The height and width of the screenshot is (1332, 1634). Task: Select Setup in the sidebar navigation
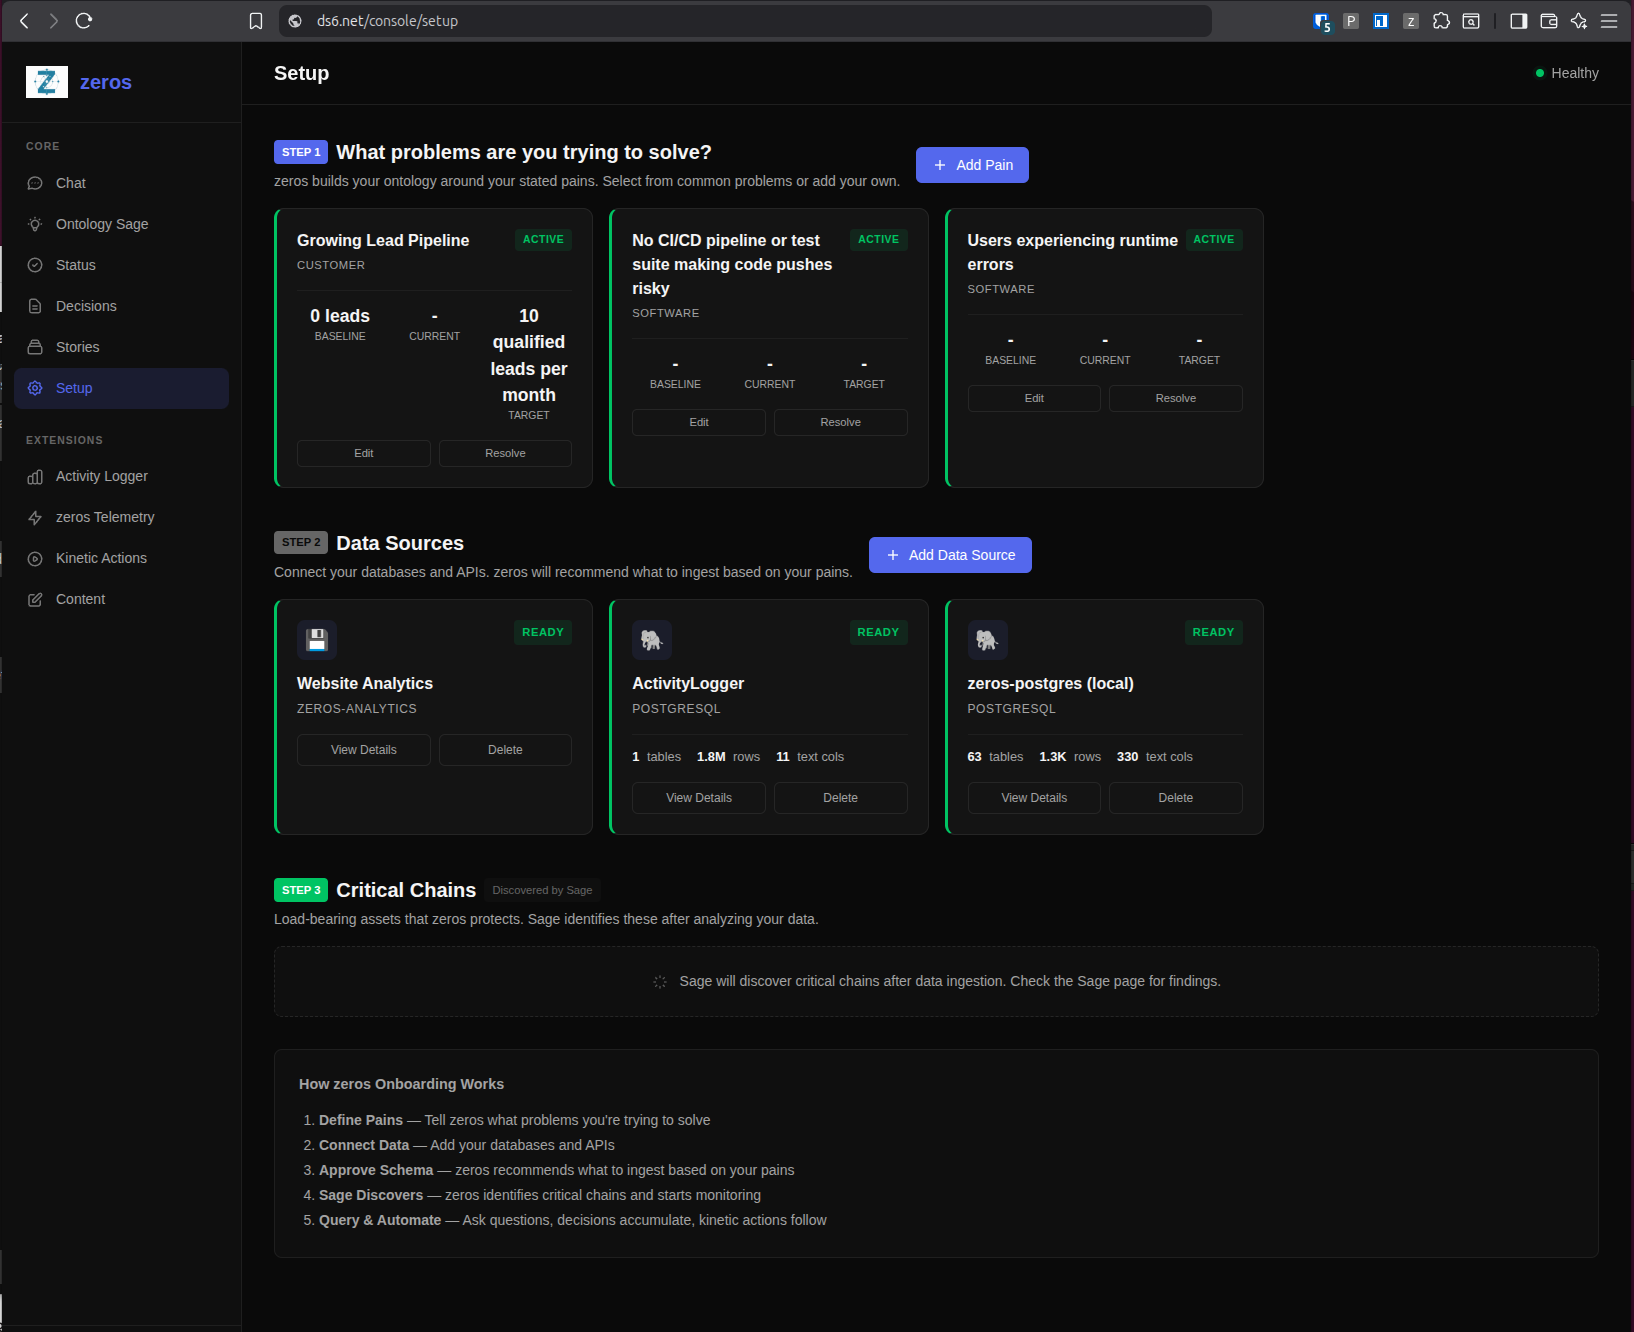pyautogui.click(x=74, y=388)
